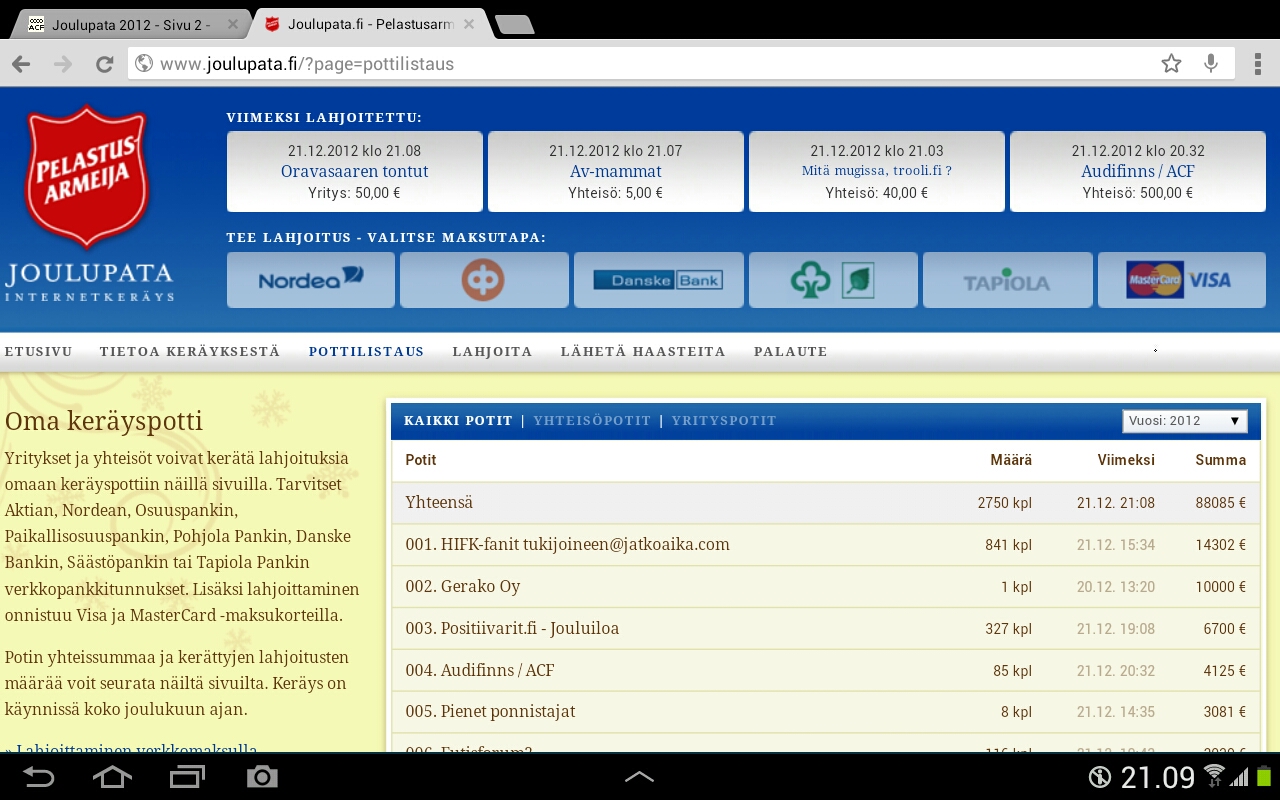Open Oravasaaren tontut donation link

coord(354,171)
